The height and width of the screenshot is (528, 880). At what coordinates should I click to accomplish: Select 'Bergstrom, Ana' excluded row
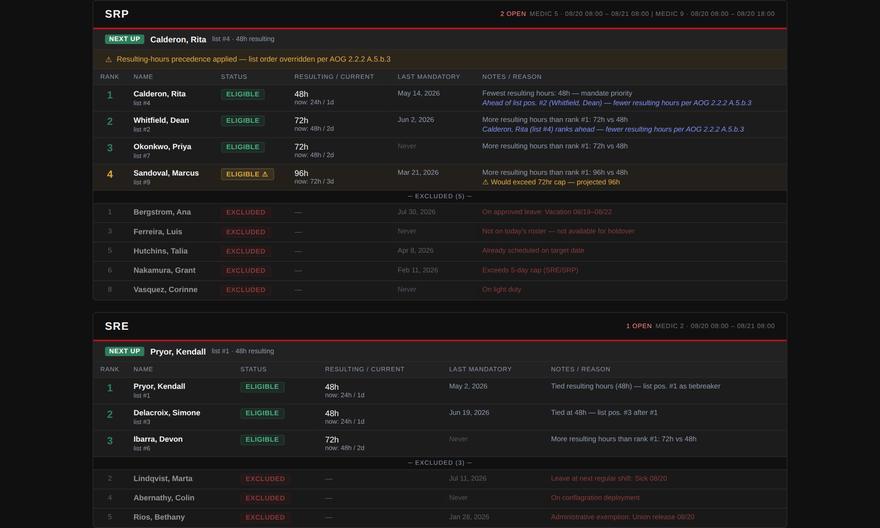(x=440, y=213)
